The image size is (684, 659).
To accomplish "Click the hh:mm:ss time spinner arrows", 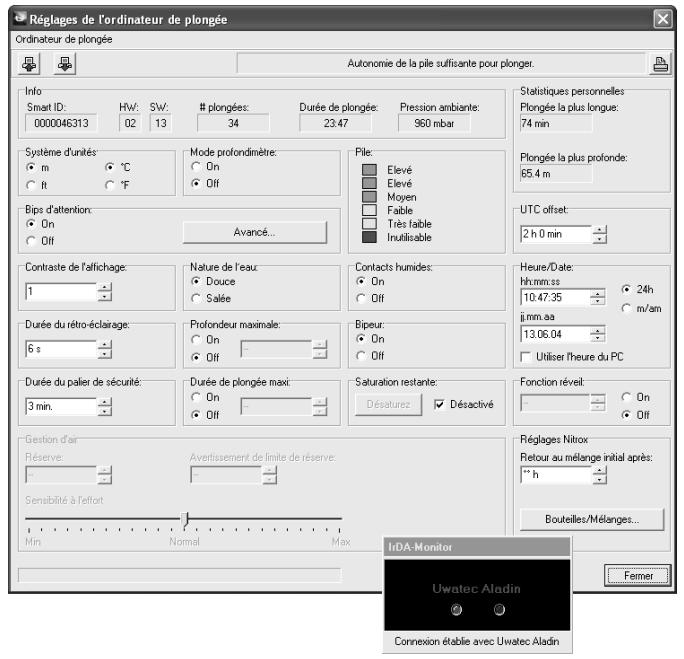I will [x=598, y=297].
